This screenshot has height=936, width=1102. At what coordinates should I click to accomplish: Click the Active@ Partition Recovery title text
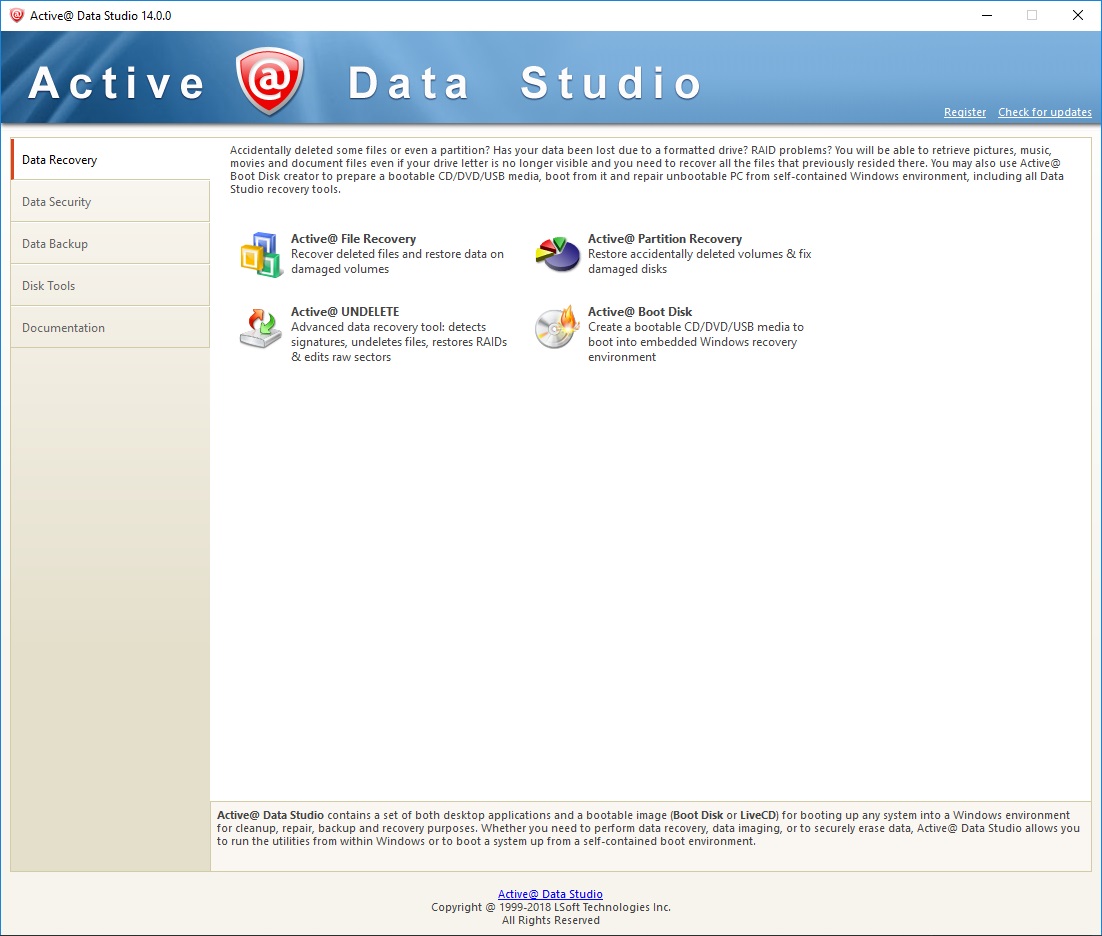click(x=664, y=239)
